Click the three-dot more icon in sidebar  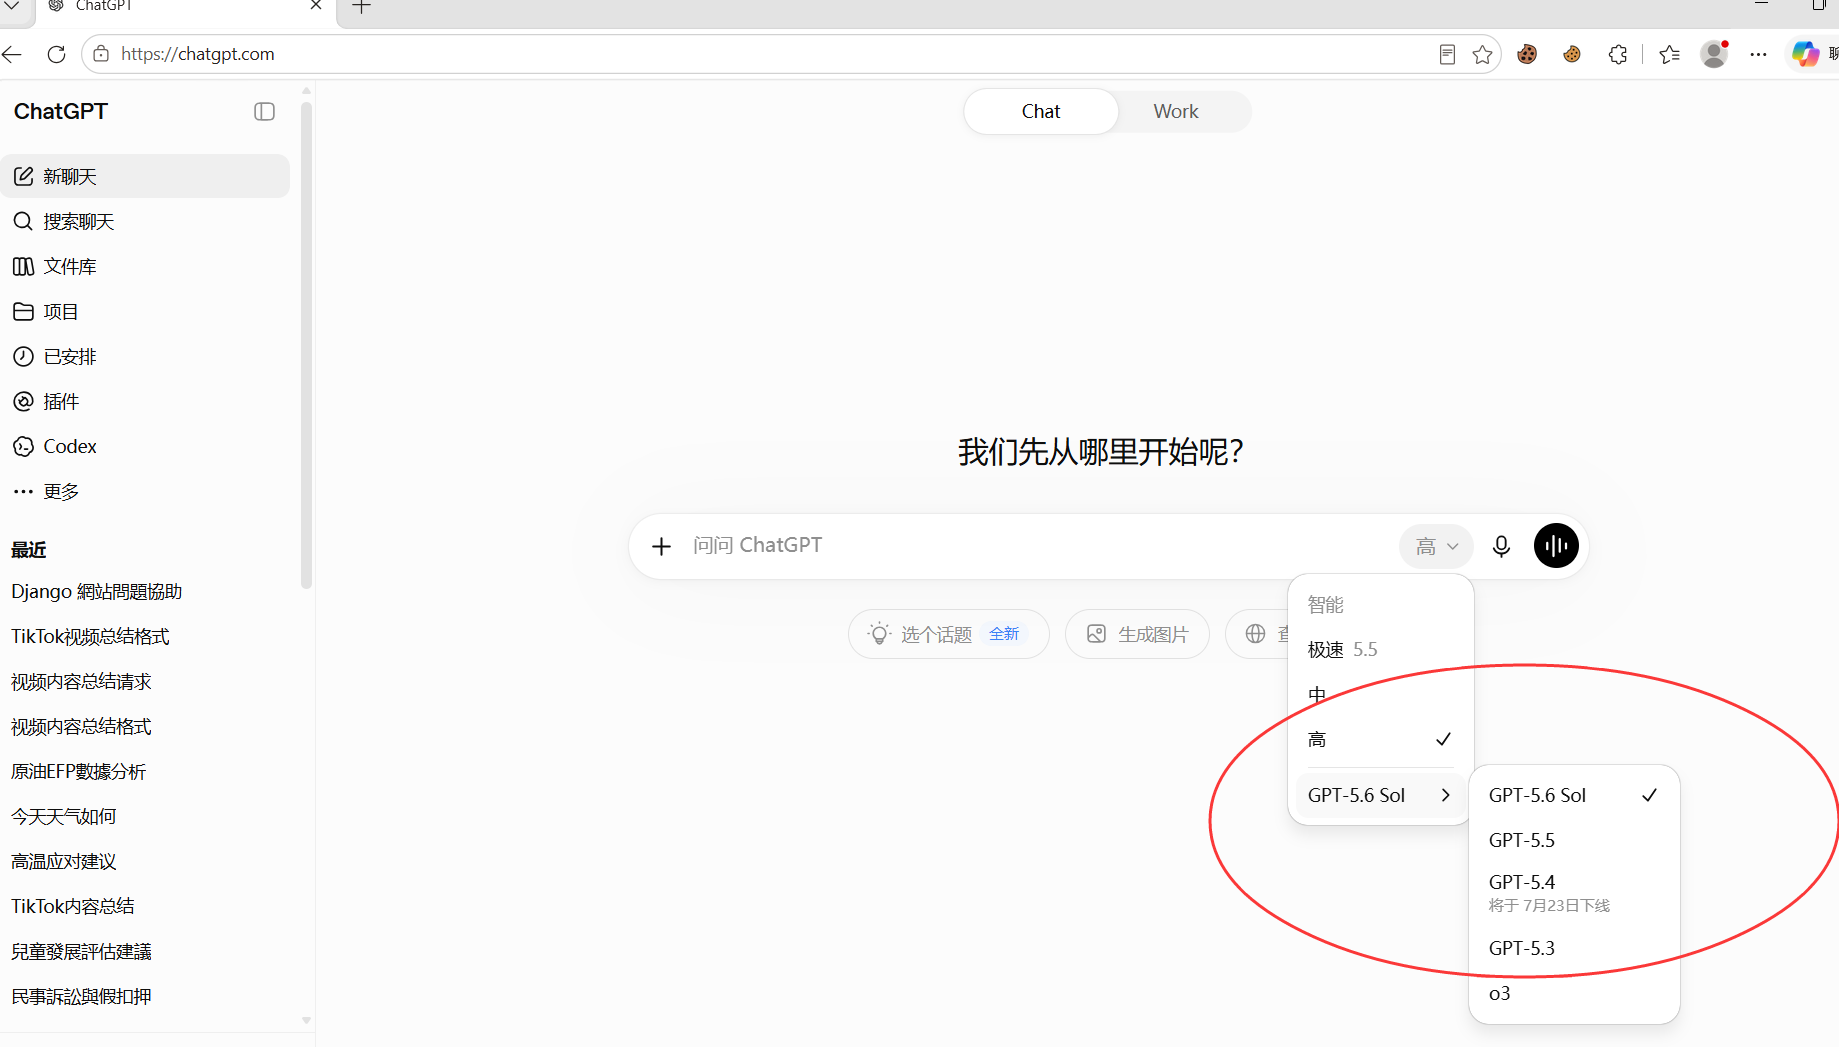pos(23,491)
